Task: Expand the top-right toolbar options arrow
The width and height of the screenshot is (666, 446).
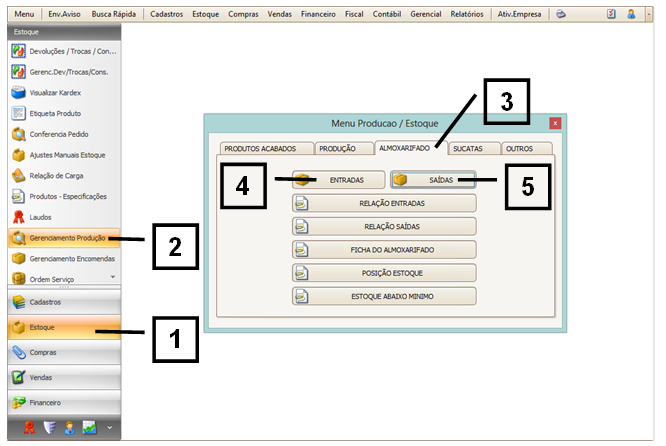Action: tap(650, 15)
